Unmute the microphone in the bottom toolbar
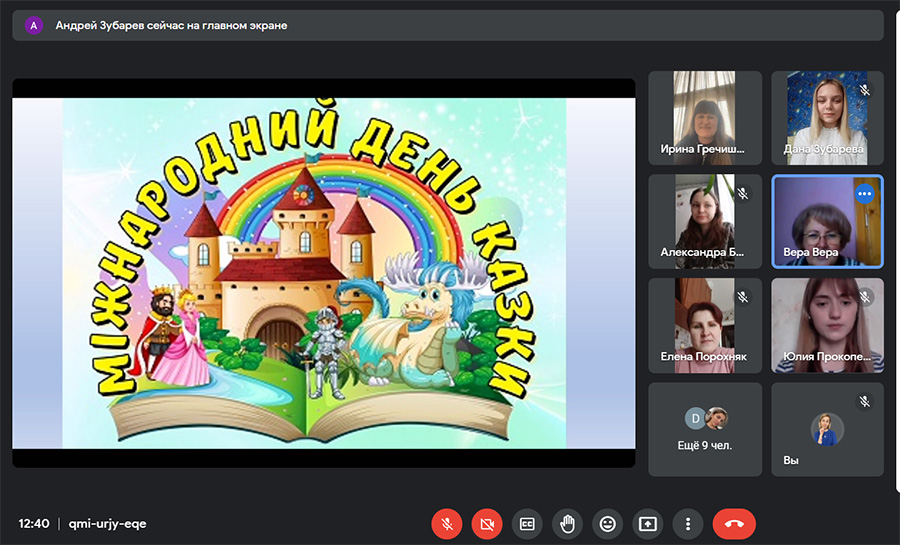Image resolution: width=900 pixels, height=545 pixels. [x=447, y=523]
